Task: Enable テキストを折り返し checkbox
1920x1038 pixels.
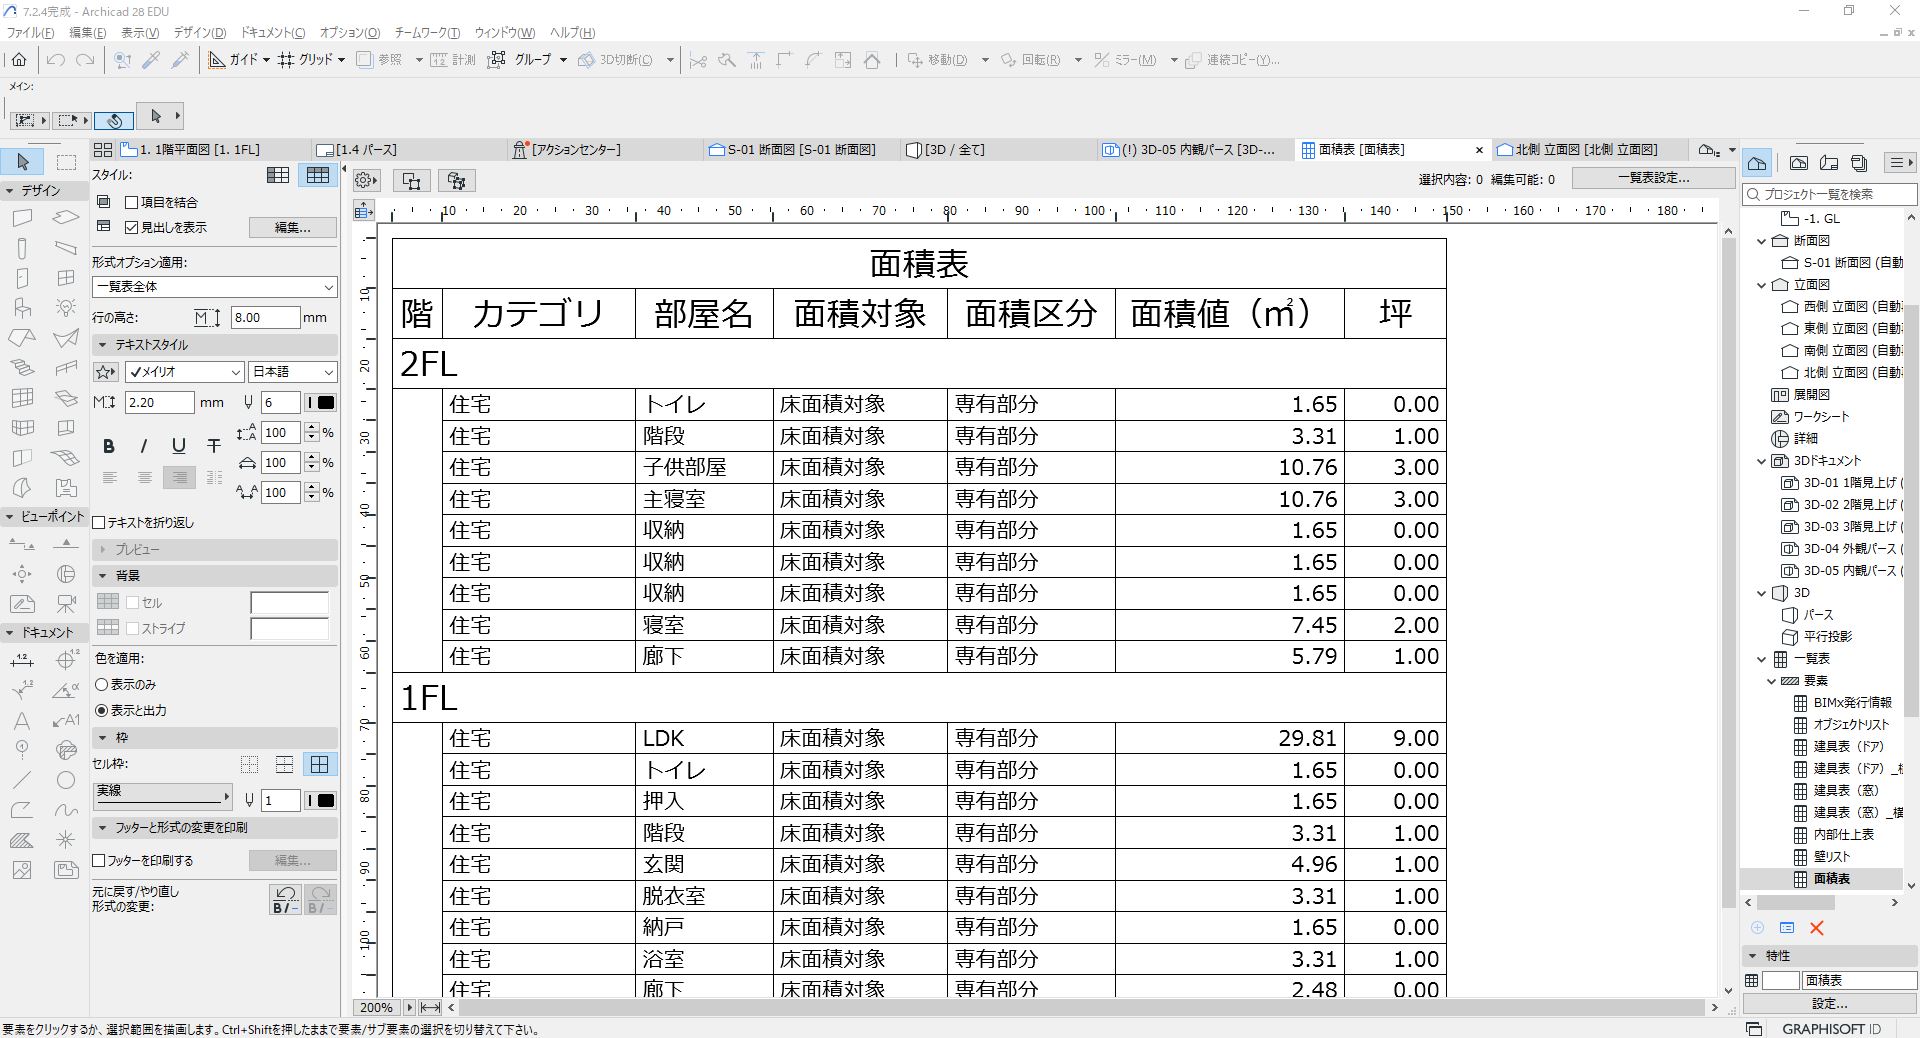Action: point(99,522)
